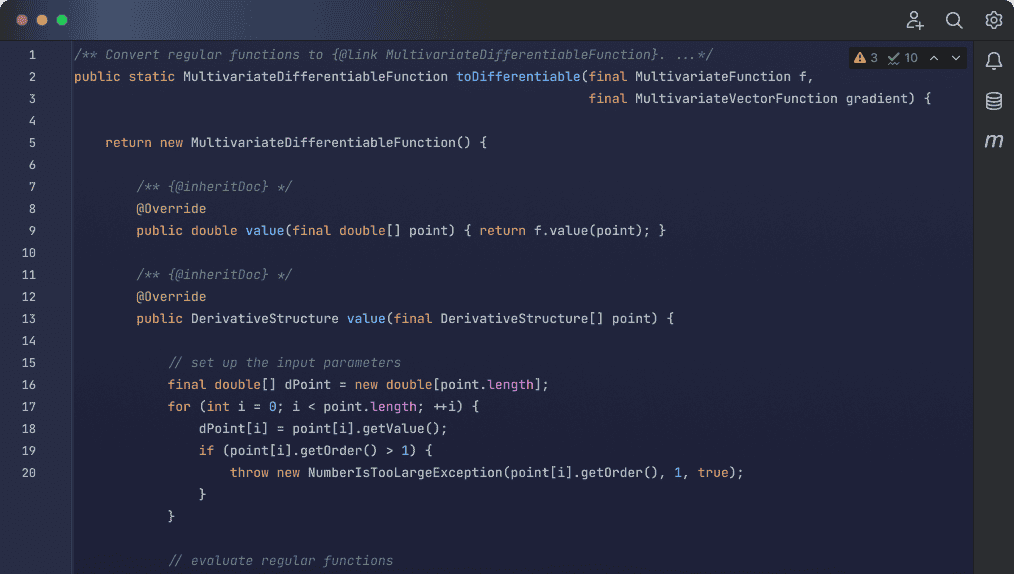Select the @Override annotation on line 8
The height and width of the screenshot is (574, 1014).
pos(171,209)
